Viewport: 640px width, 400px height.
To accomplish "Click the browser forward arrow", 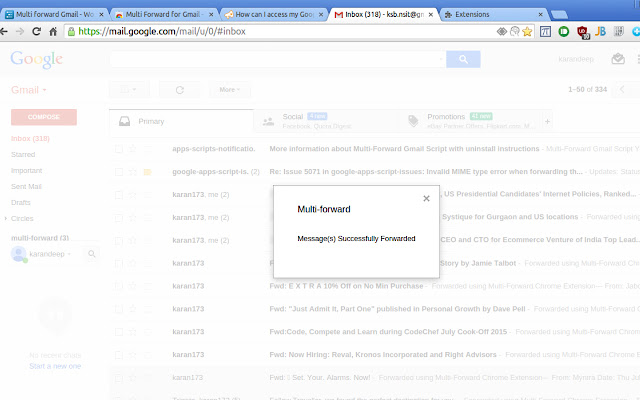I will click(x=20, y=31).
